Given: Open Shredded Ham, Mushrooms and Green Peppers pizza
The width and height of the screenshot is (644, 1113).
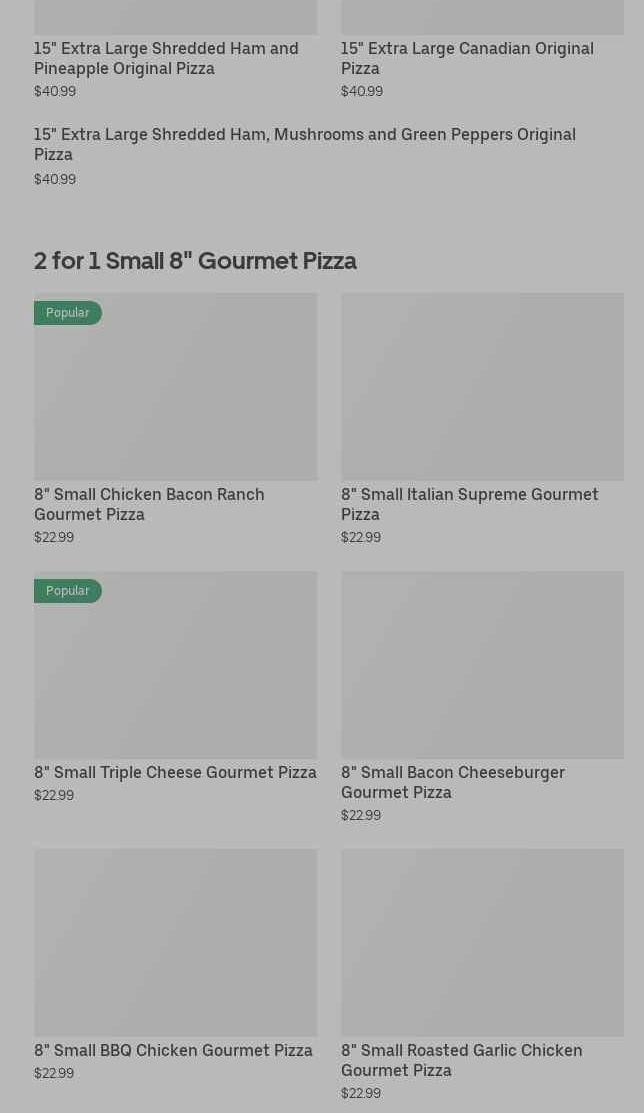Looking at the screenshot, I should 305,144.
